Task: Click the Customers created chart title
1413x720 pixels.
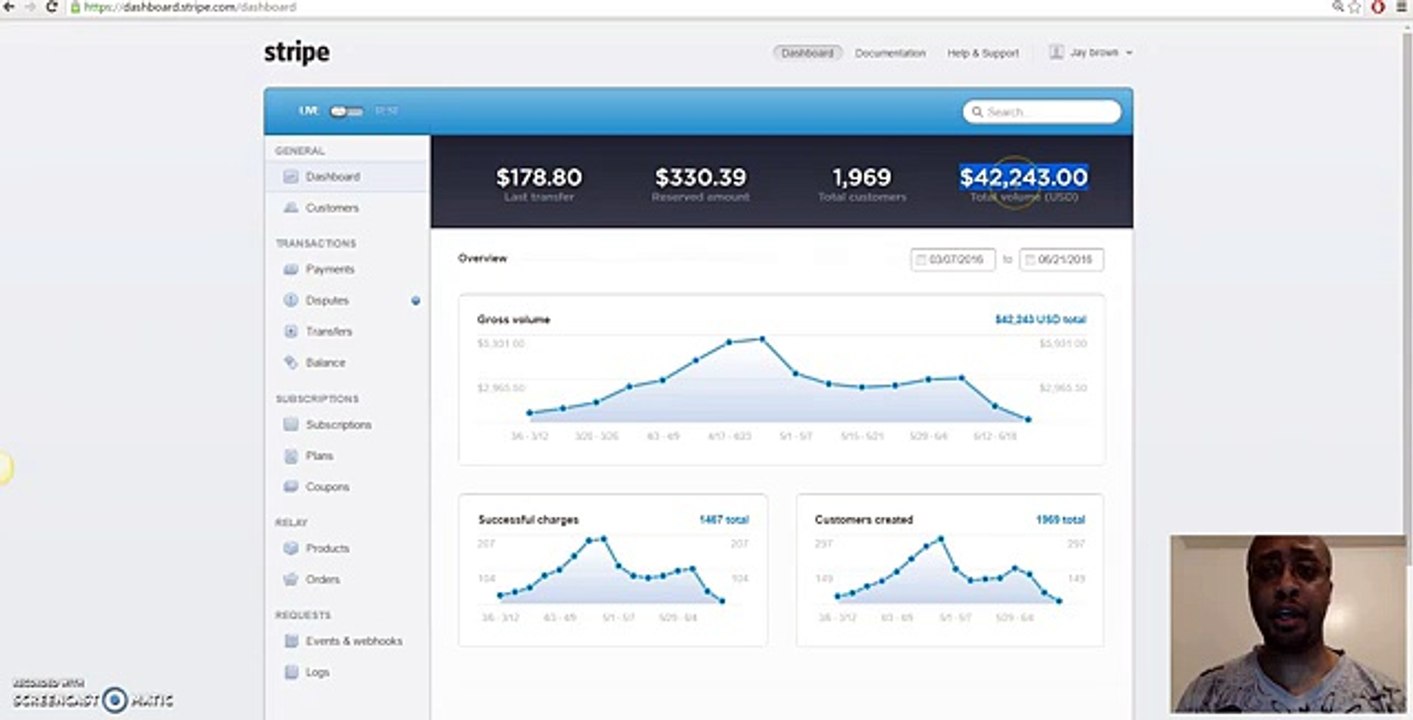Action: tap(864, 520)
